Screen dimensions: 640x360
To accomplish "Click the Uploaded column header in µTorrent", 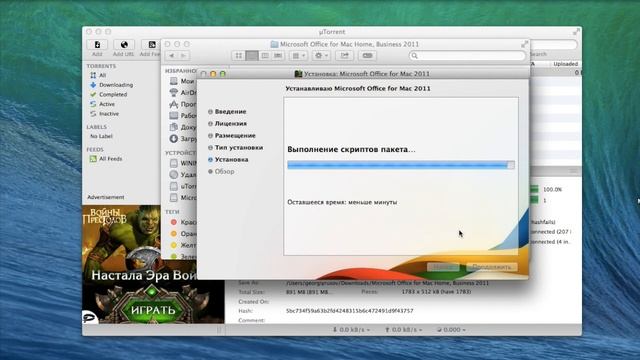I will (565, 64).
